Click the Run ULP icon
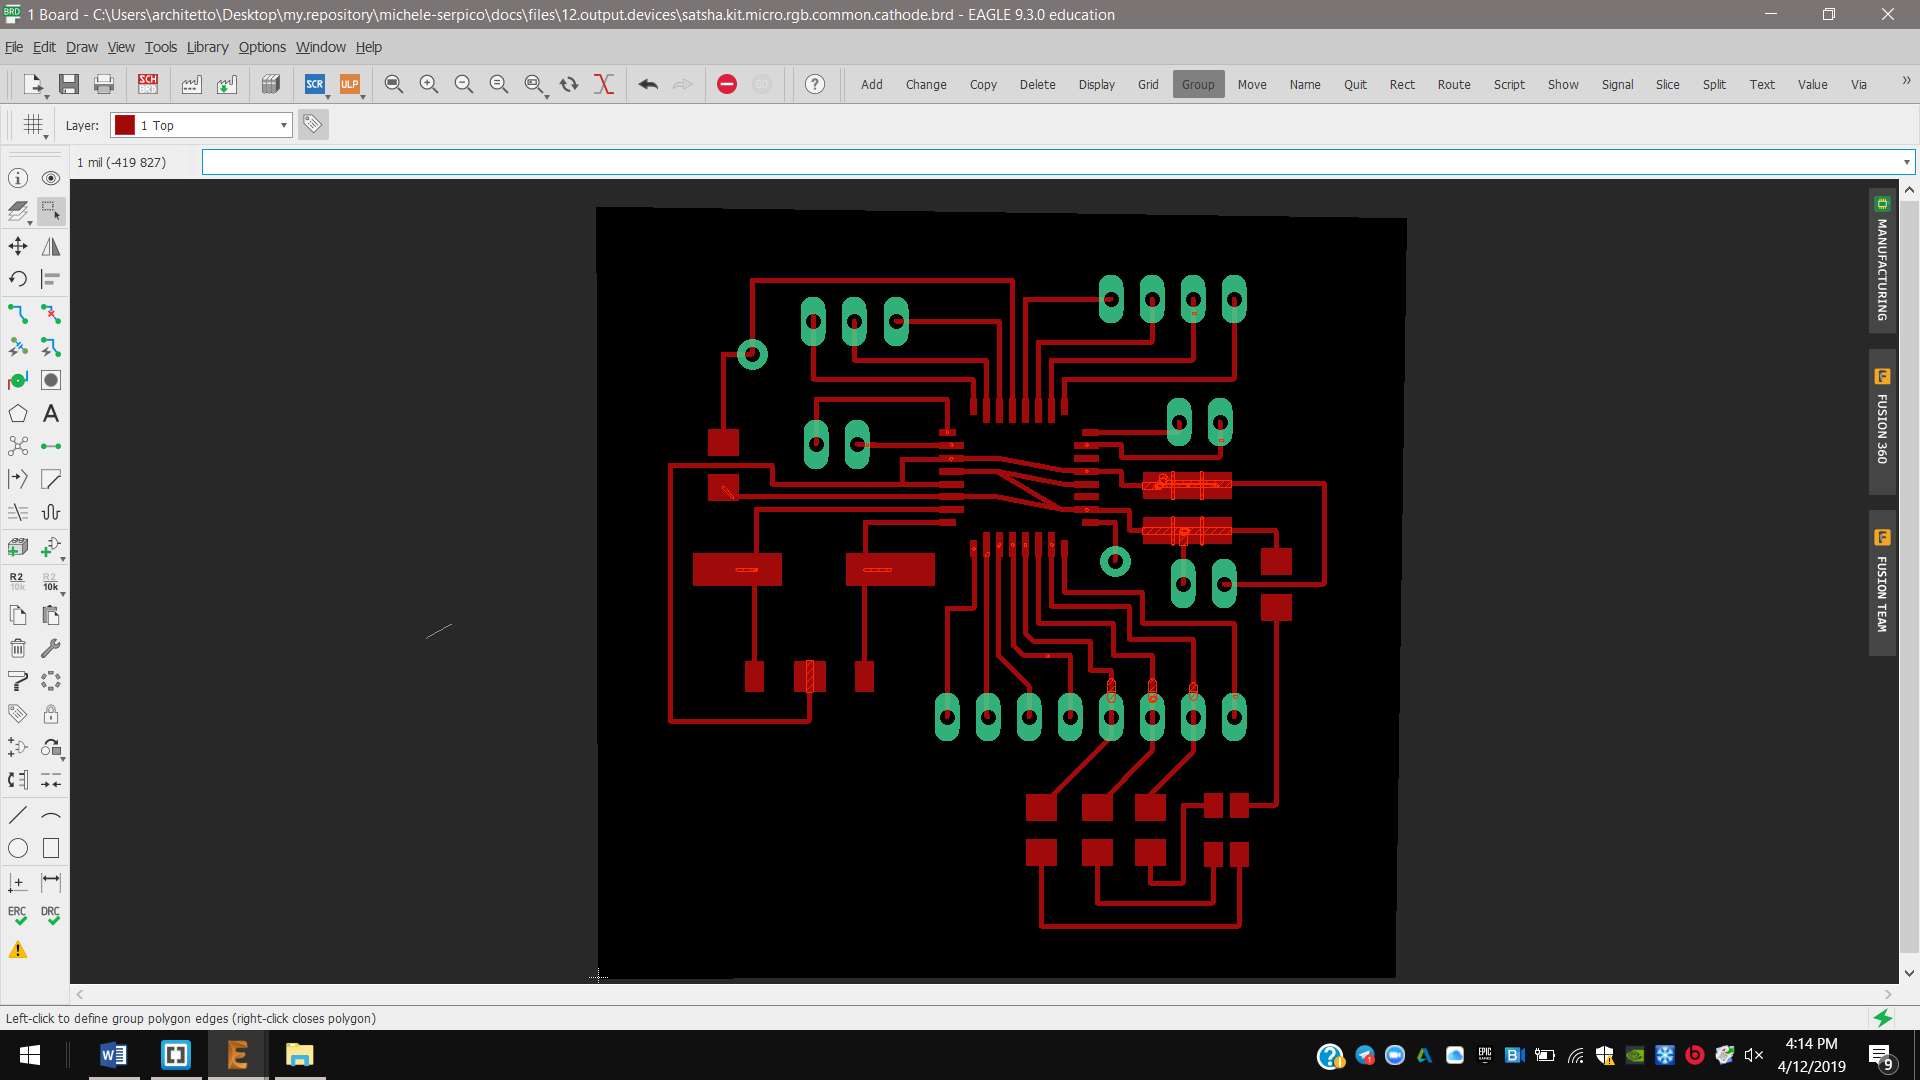The image size is (1920, 1080). [x=349, y=84]
